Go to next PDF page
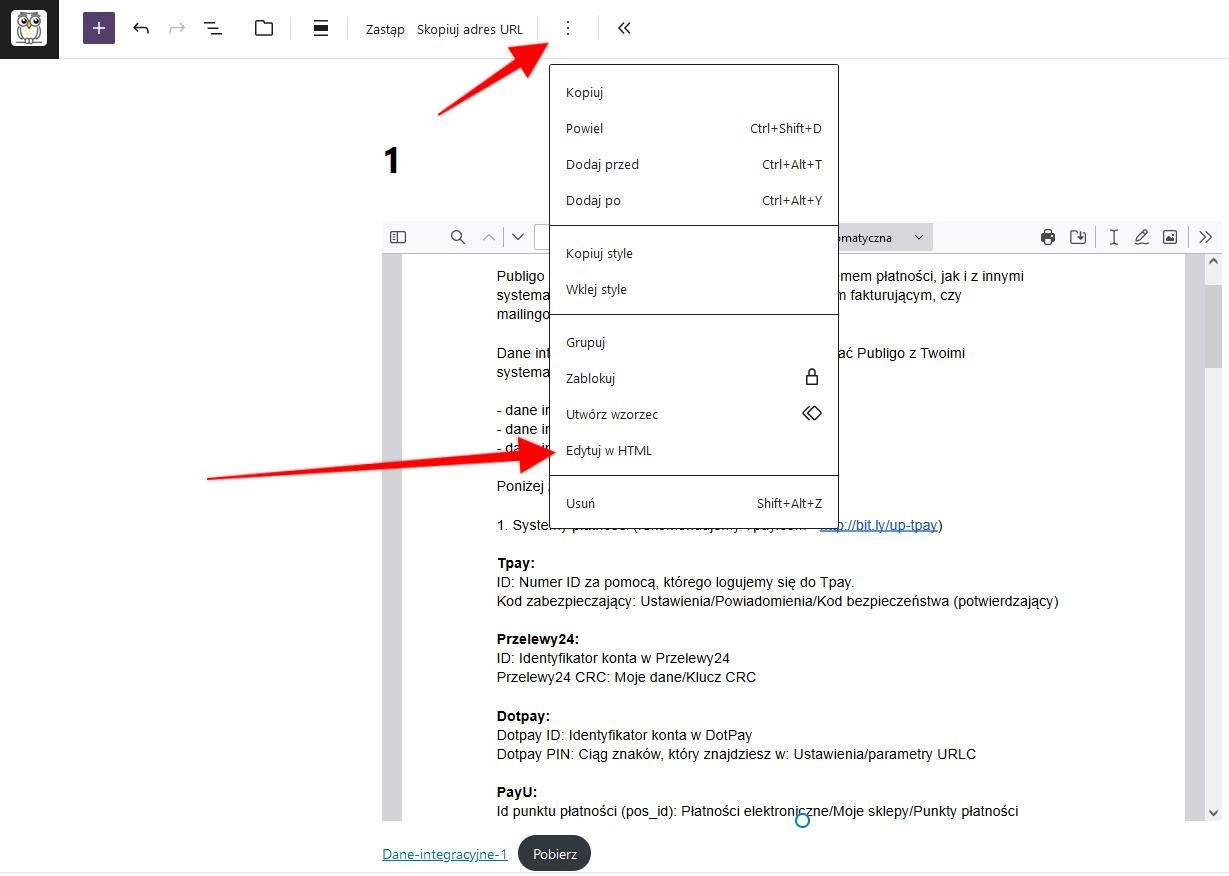The image size is (1229, 876). [x=518, y=237]
